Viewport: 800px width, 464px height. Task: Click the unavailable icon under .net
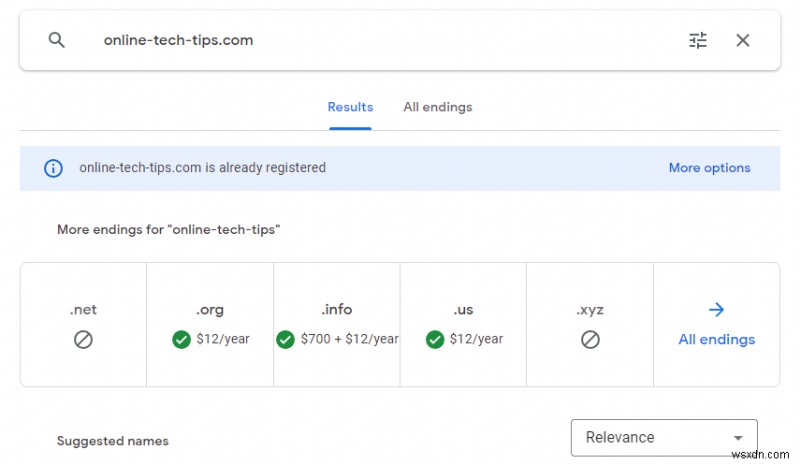coord(83,339)
